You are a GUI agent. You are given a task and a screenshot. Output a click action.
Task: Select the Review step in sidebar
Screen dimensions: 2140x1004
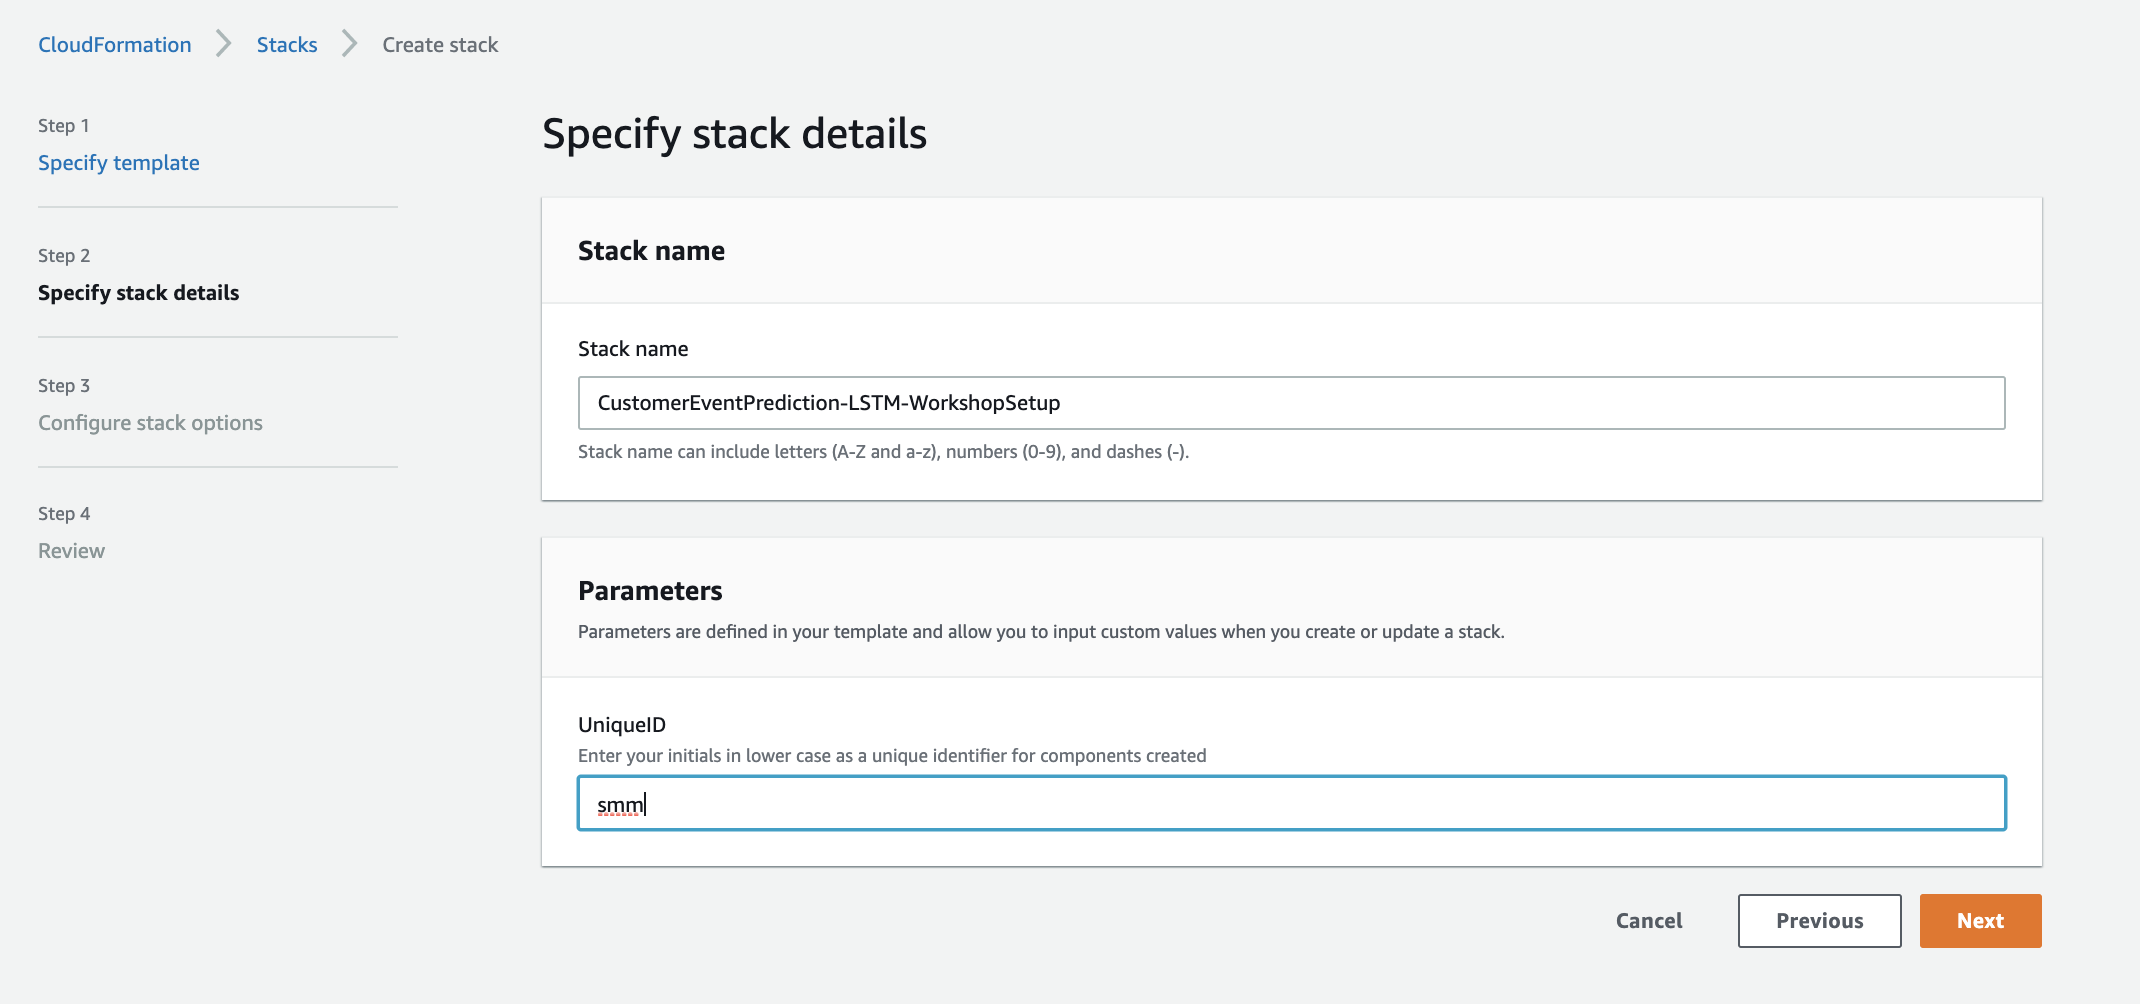pyautogui.click(x=71, y=551)
